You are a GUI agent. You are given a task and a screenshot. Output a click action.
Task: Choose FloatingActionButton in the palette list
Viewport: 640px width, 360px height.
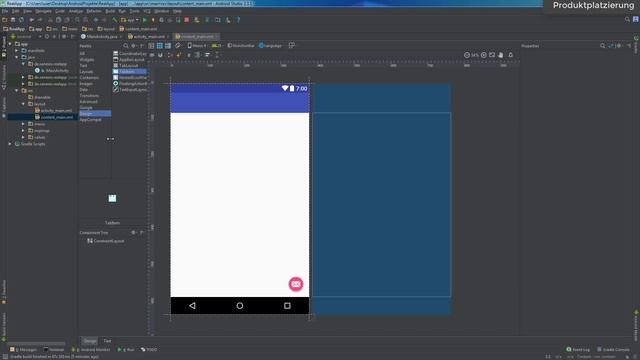click(x=130, y=83)
